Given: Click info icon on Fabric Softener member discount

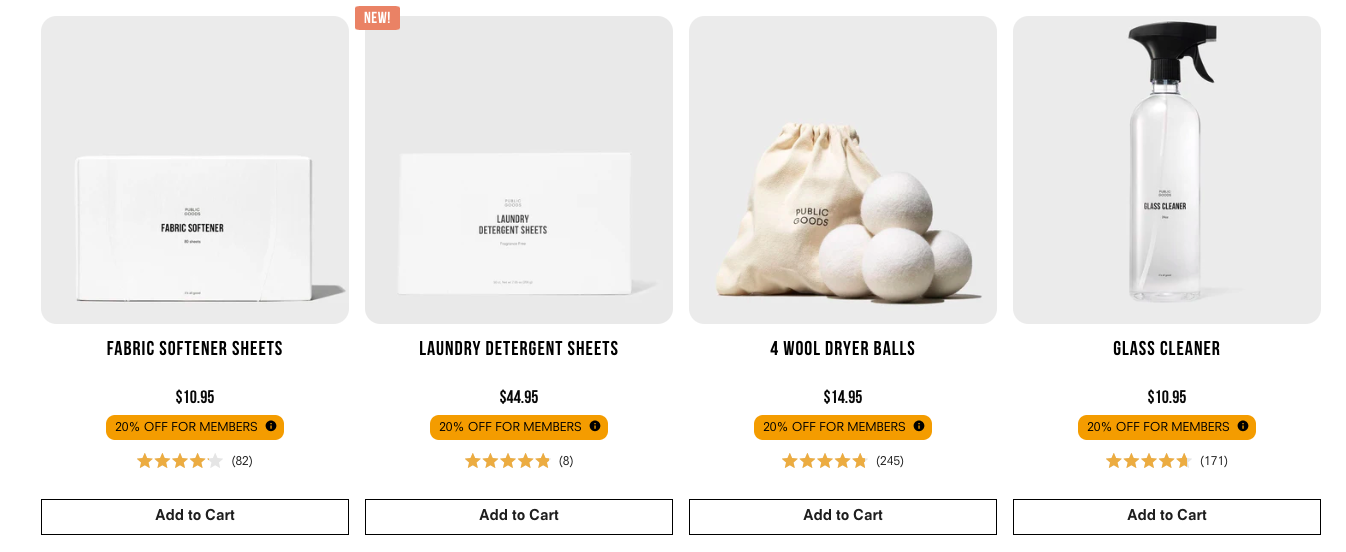Looking at the screenshot, I should click(x=271, y=426).
